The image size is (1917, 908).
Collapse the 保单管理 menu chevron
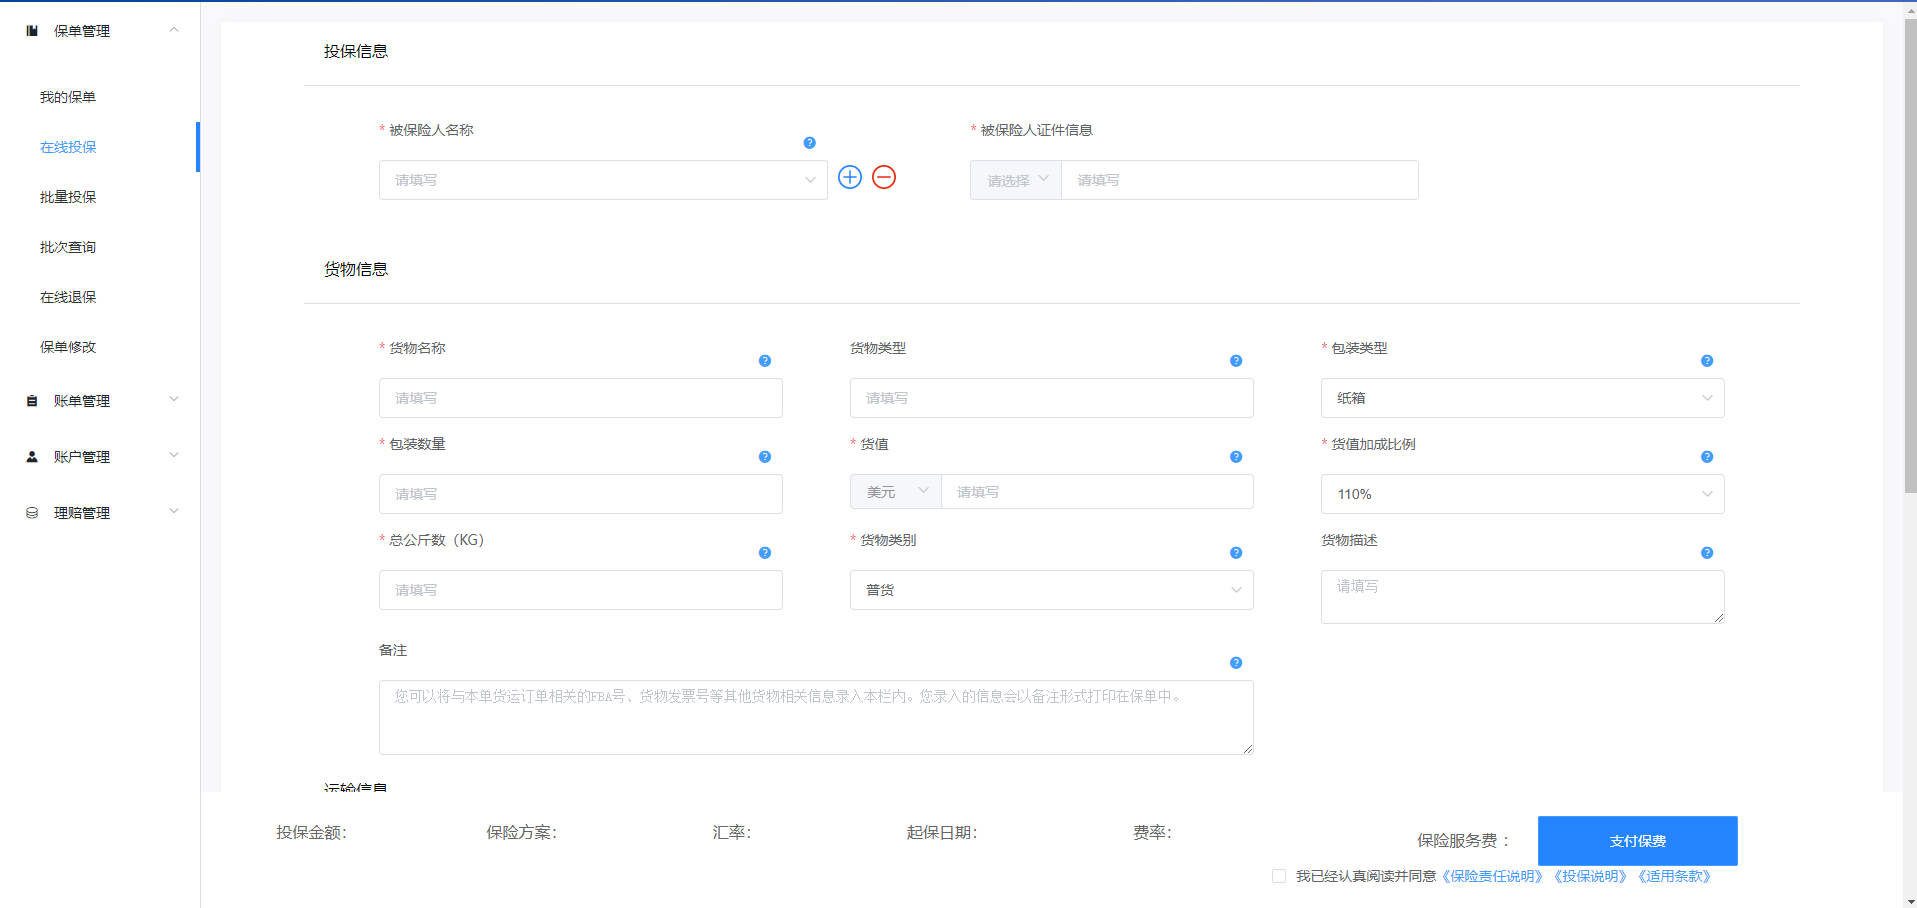(174, 30)
